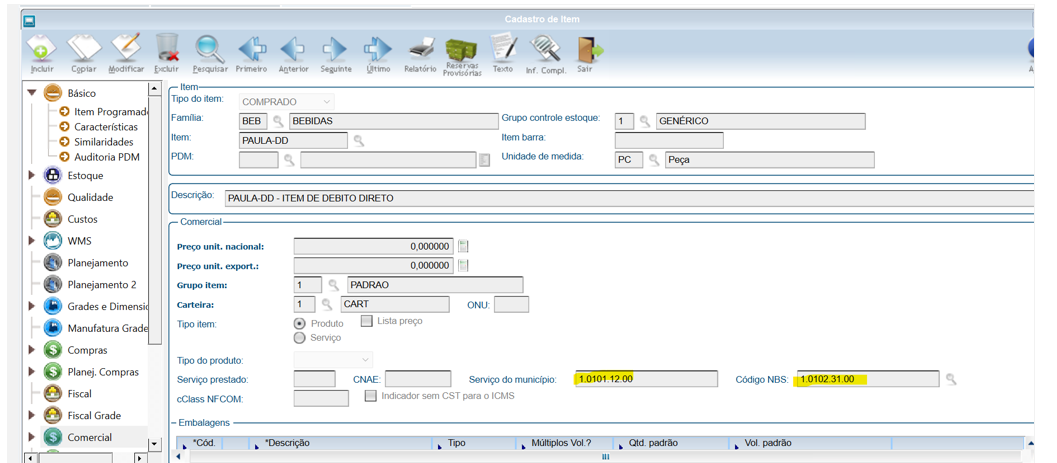Image resolution: width=1057 pixels, height=463 pixels.
Task: Click the cClass NFCOM field
Action: (322, 398)
